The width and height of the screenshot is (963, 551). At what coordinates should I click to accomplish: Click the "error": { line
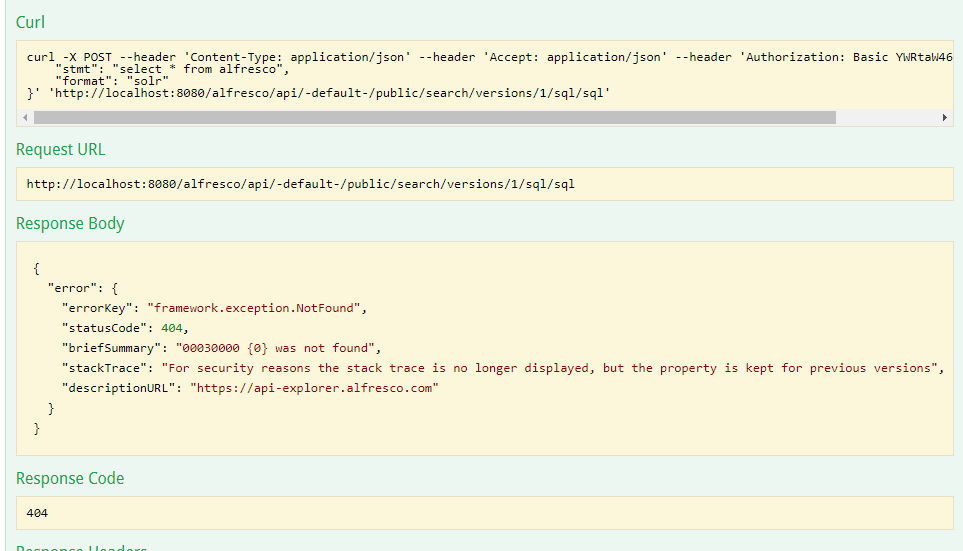coord(82,288)
